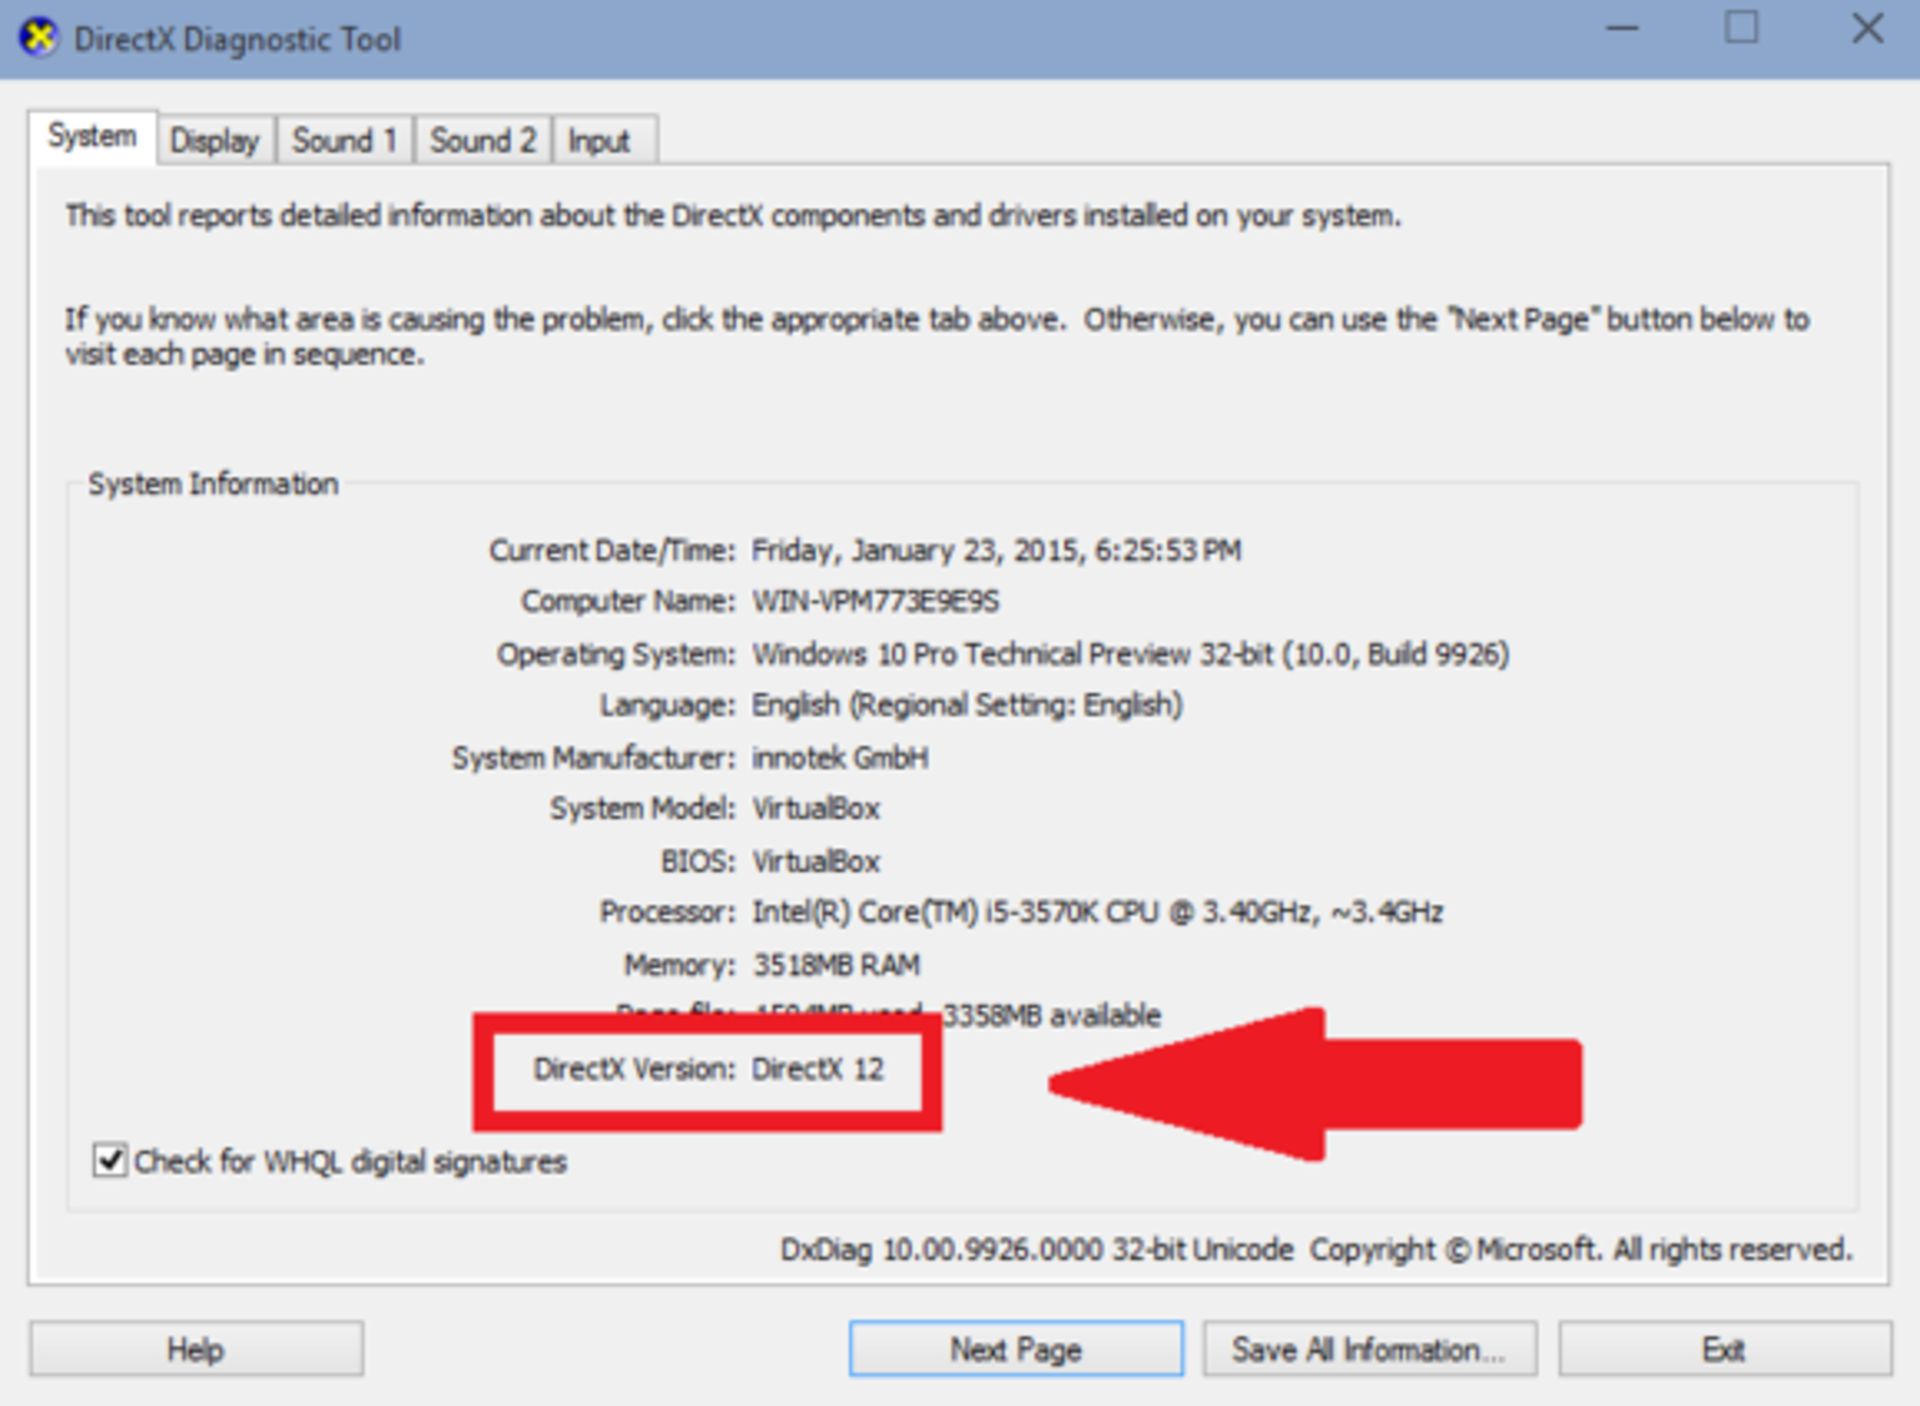The width and height of the screenshot is (1920, 1406).
Task: Close the DirectX Diagnostic Tool window
Action: 1867,28
